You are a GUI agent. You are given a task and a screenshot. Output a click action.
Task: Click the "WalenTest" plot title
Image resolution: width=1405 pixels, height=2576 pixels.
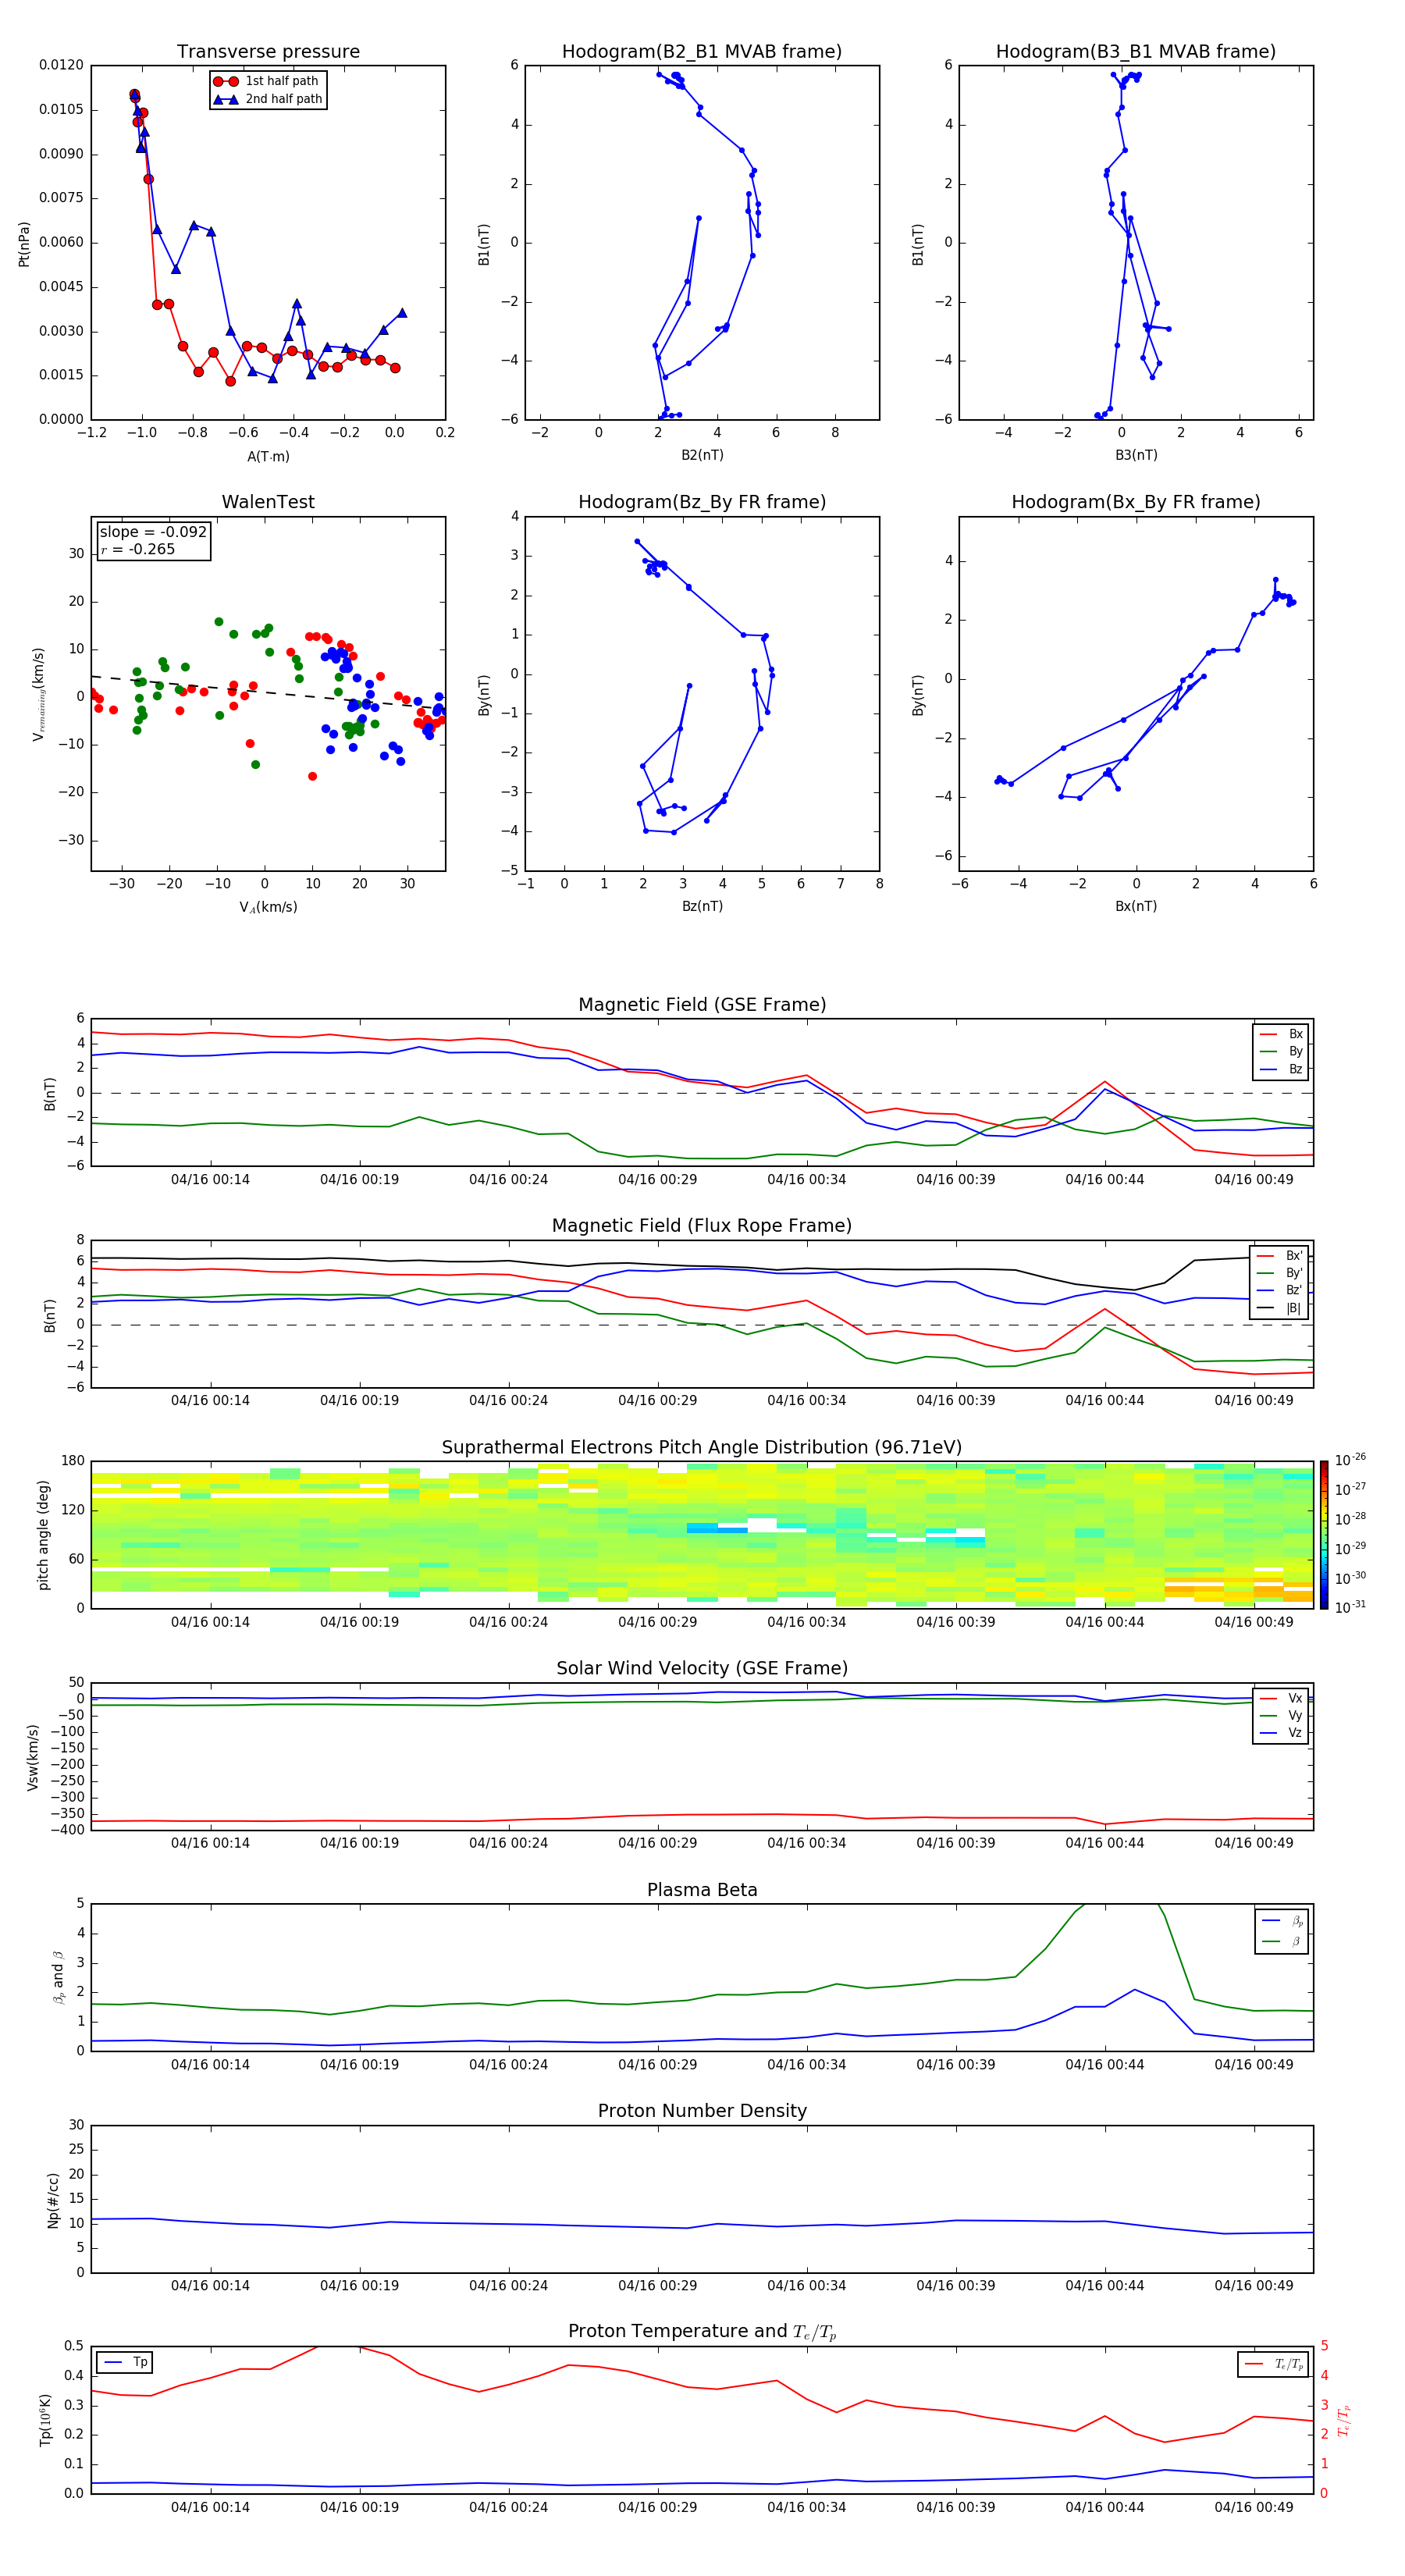point(268,502)
